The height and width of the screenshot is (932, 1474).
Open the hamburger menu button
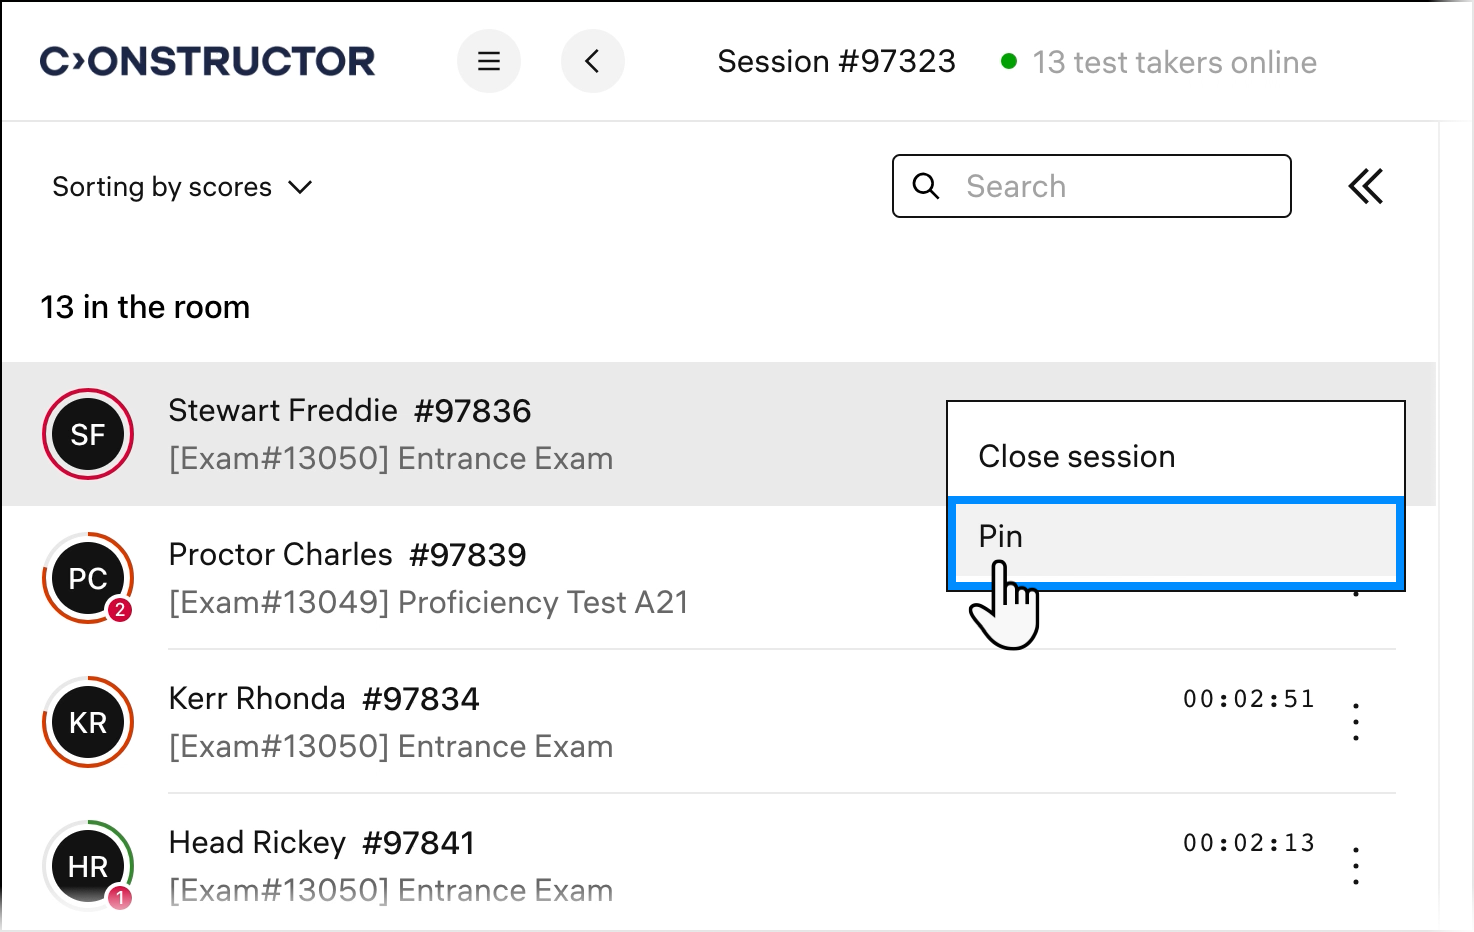(488, 62)
